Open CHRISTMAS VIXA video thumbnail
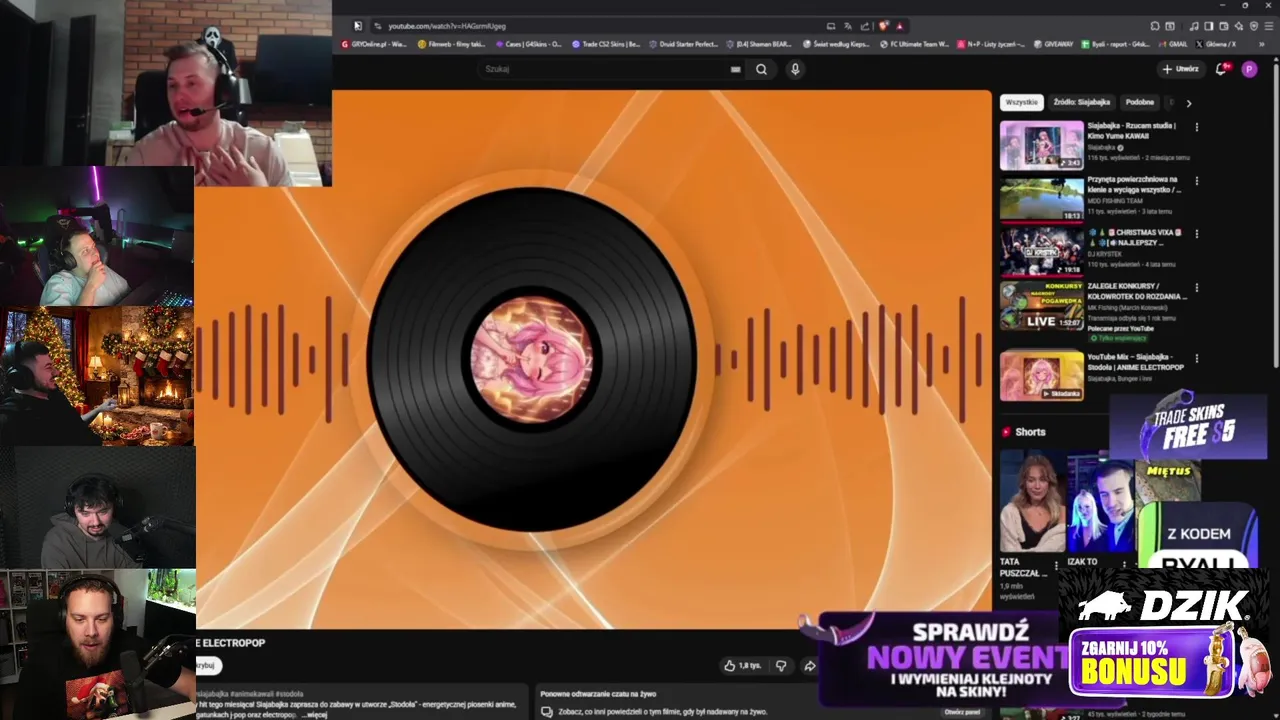The height and width of the screenshot is (720, 1280). (x=1042, y=252)
